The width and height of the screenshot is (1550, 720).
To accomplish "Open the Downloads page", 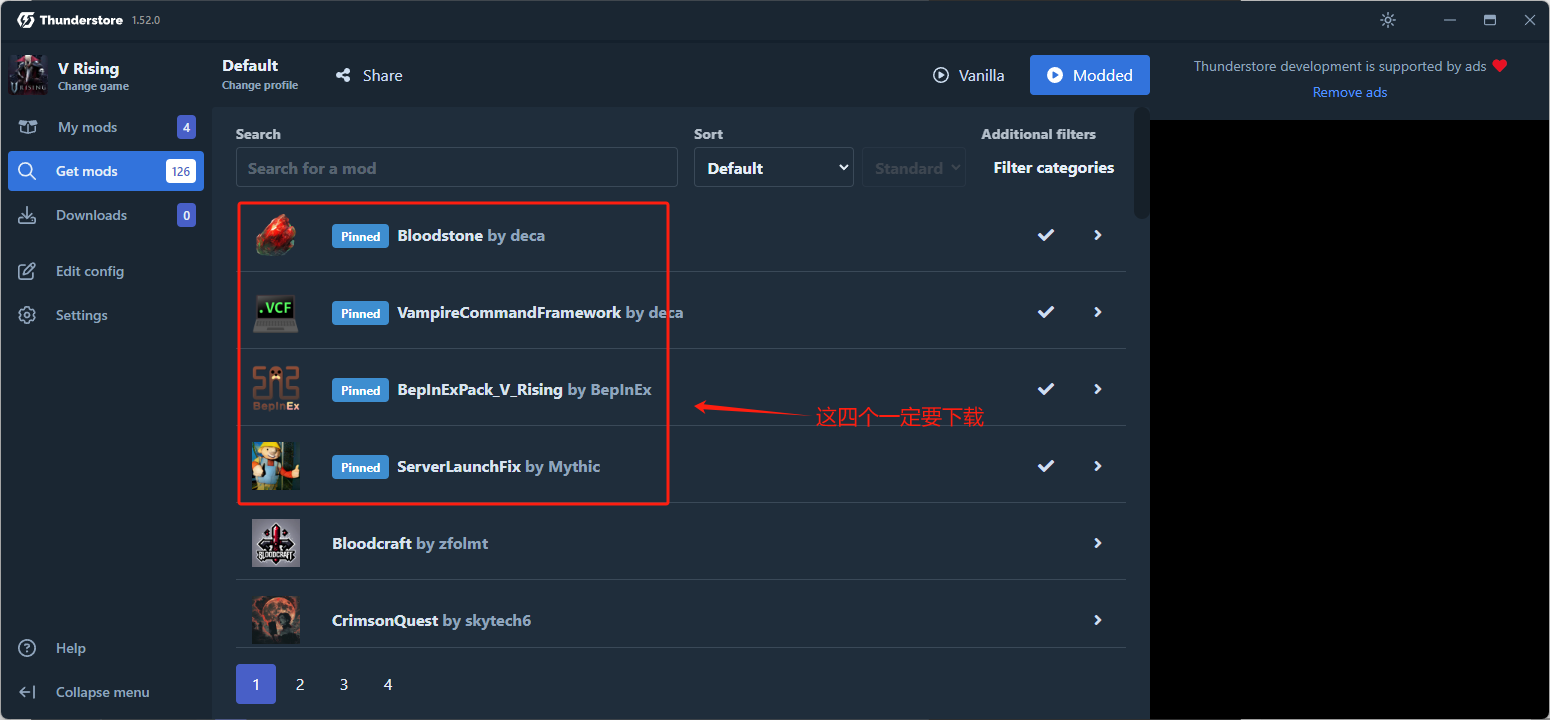I will click(105, 215).
